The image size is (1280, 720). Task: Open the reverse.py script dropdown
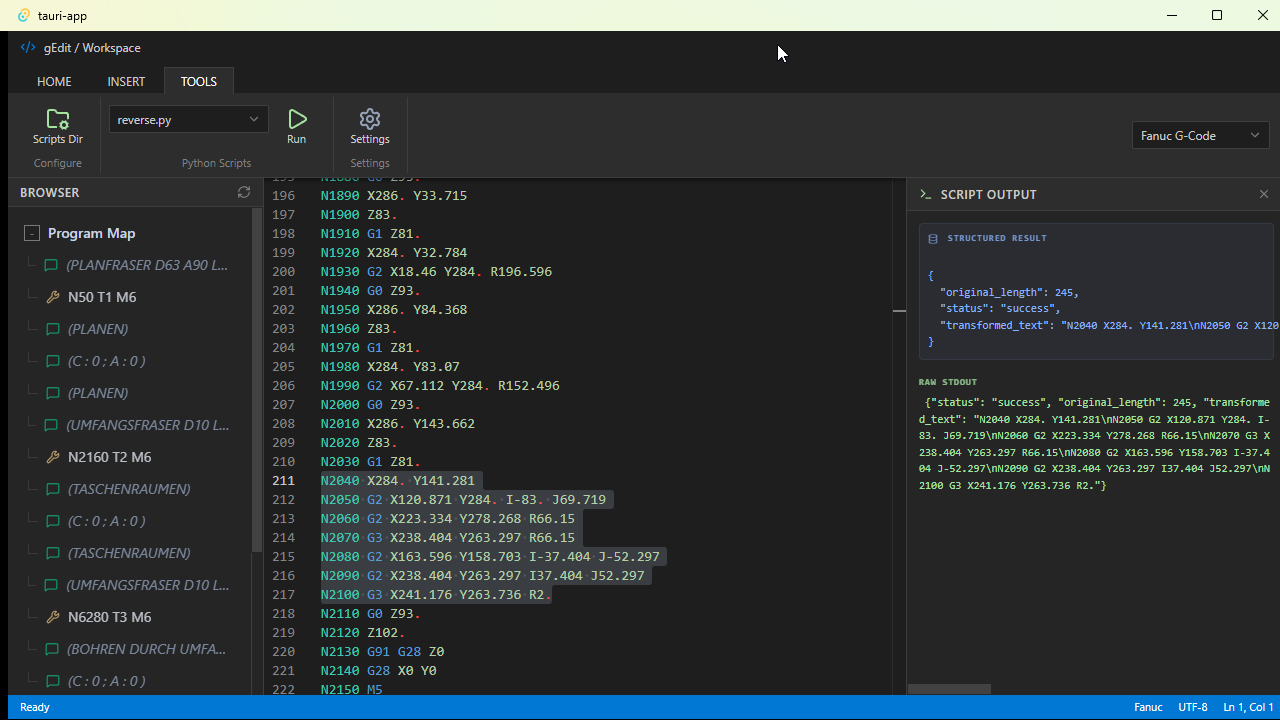(189, 119)
